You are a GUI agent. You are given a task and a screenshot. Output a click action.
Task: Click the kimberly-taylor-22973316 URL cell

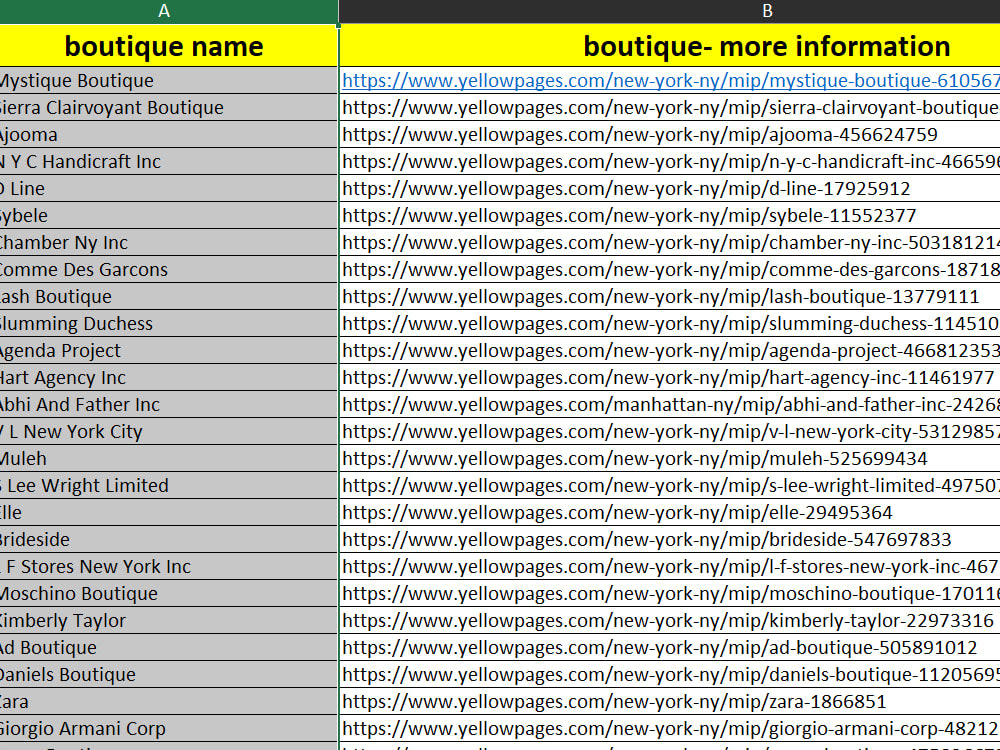[x=670, y=621]
